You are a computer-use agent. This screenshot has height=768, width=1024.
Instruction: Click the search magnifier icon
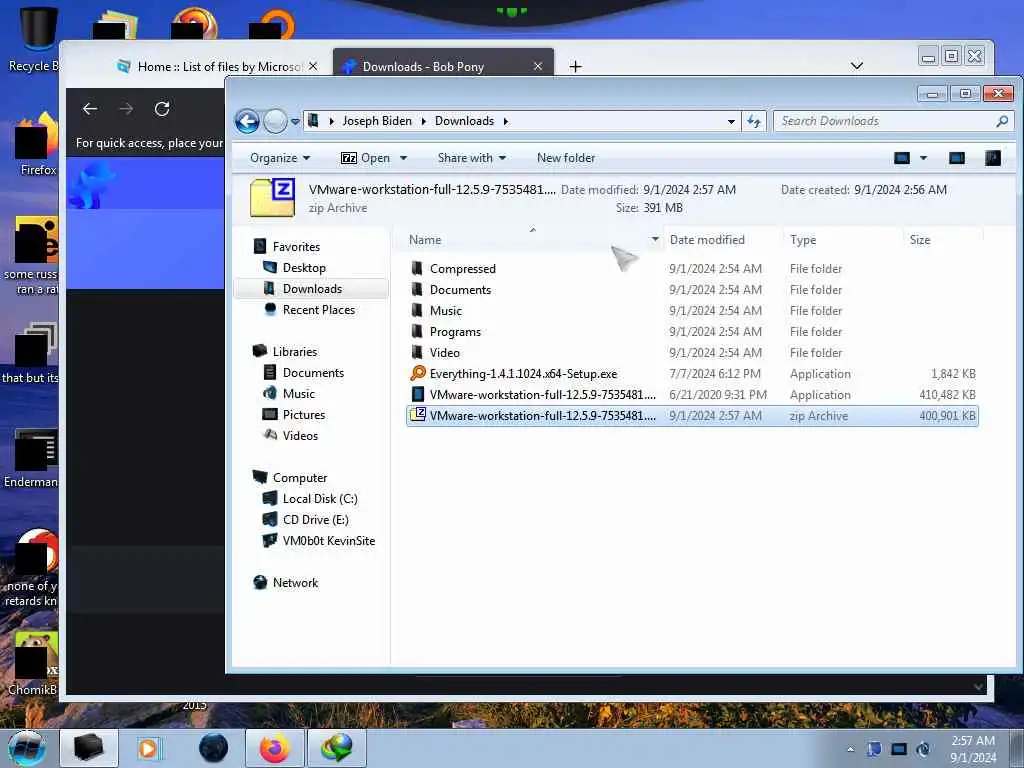pyautogui.click(x=1002, y=121)
